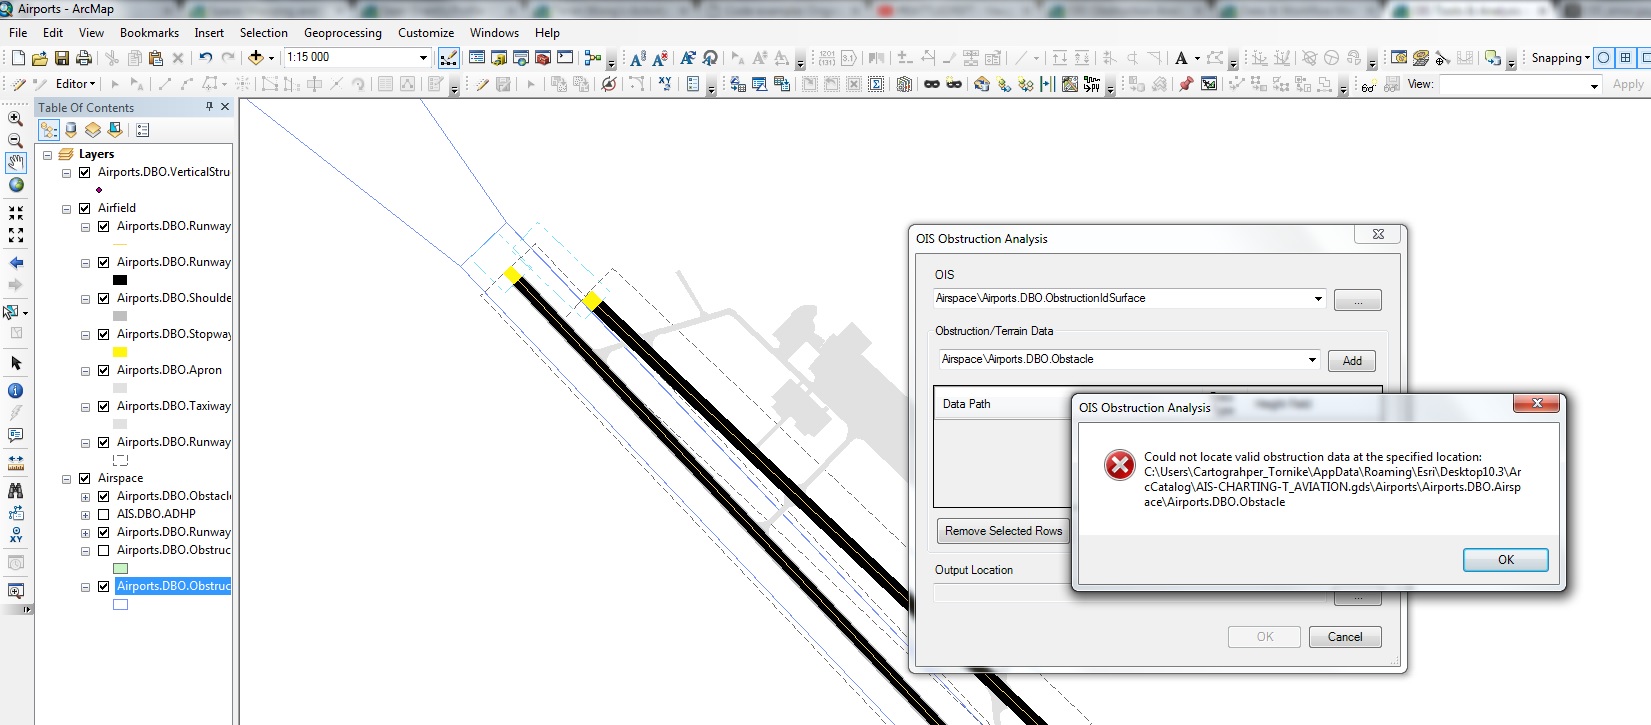
Task: Collapse the Airspace group layer
Action: pos(67,478)
